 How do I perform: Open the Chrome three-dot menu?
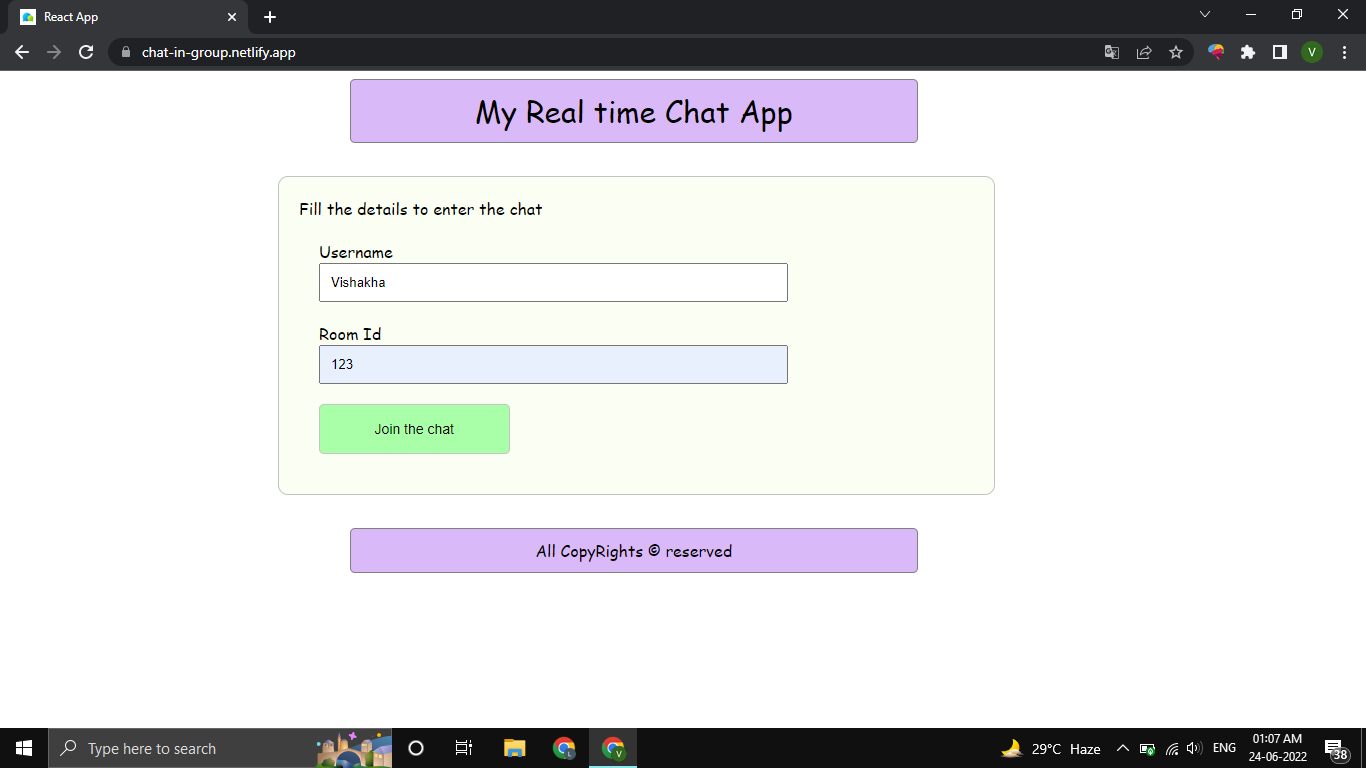click(1343, 52)
